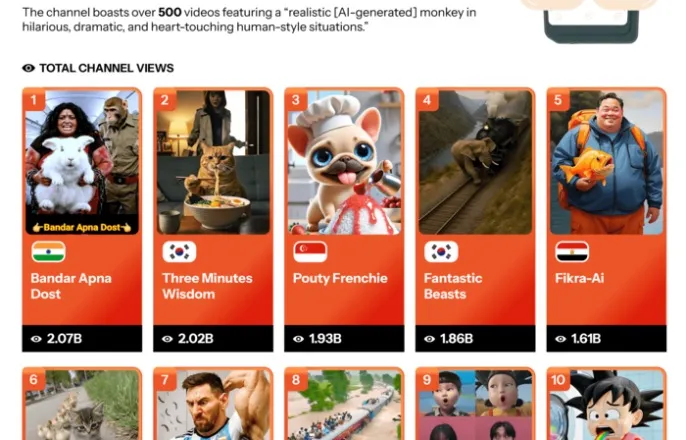Open the rank 10 anime character thumbnail
The image size is (686, 440).
pos(607,405)
